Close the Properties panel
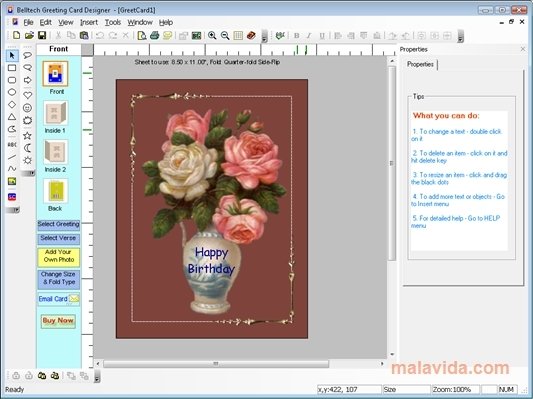The width and height of the screenshot is (533, 399). pos(523,49)
